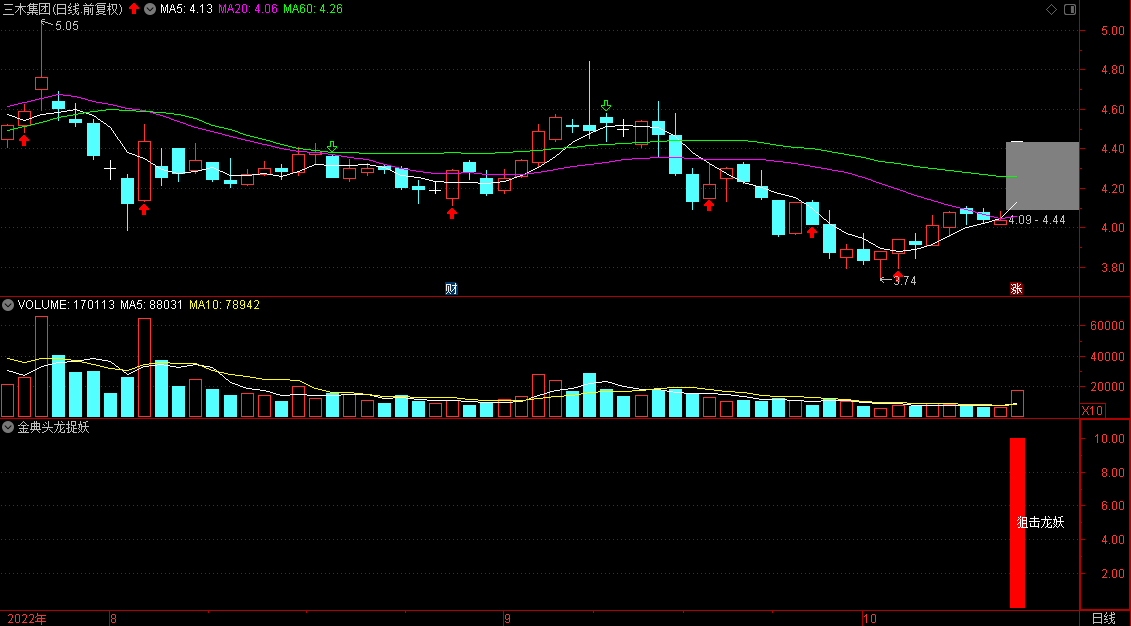Click the 4.09 - 4.44 range label
The width and height of the screenshot is (1131, 626).
point(1037,220)
